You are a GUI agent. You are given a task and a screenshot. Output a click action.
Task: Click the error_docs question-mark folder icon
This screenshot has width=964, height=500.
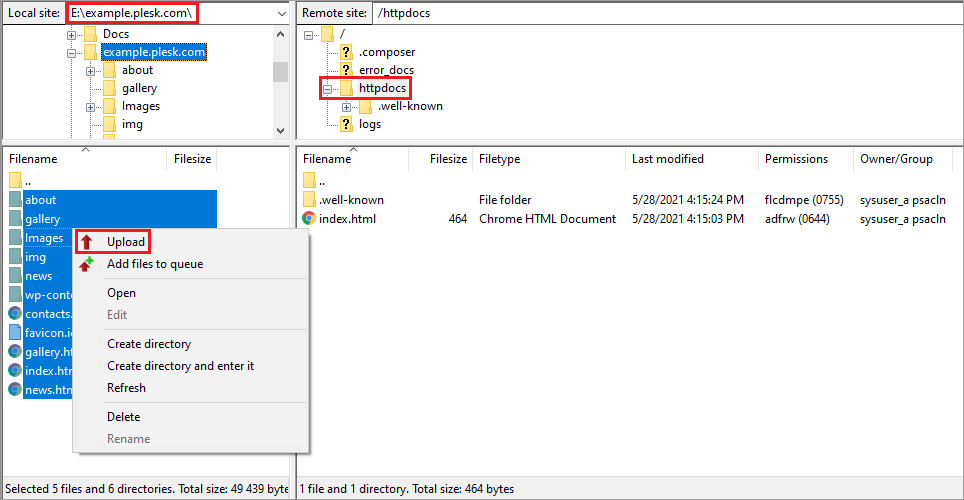pyautogui.click(x=347, y=70)
